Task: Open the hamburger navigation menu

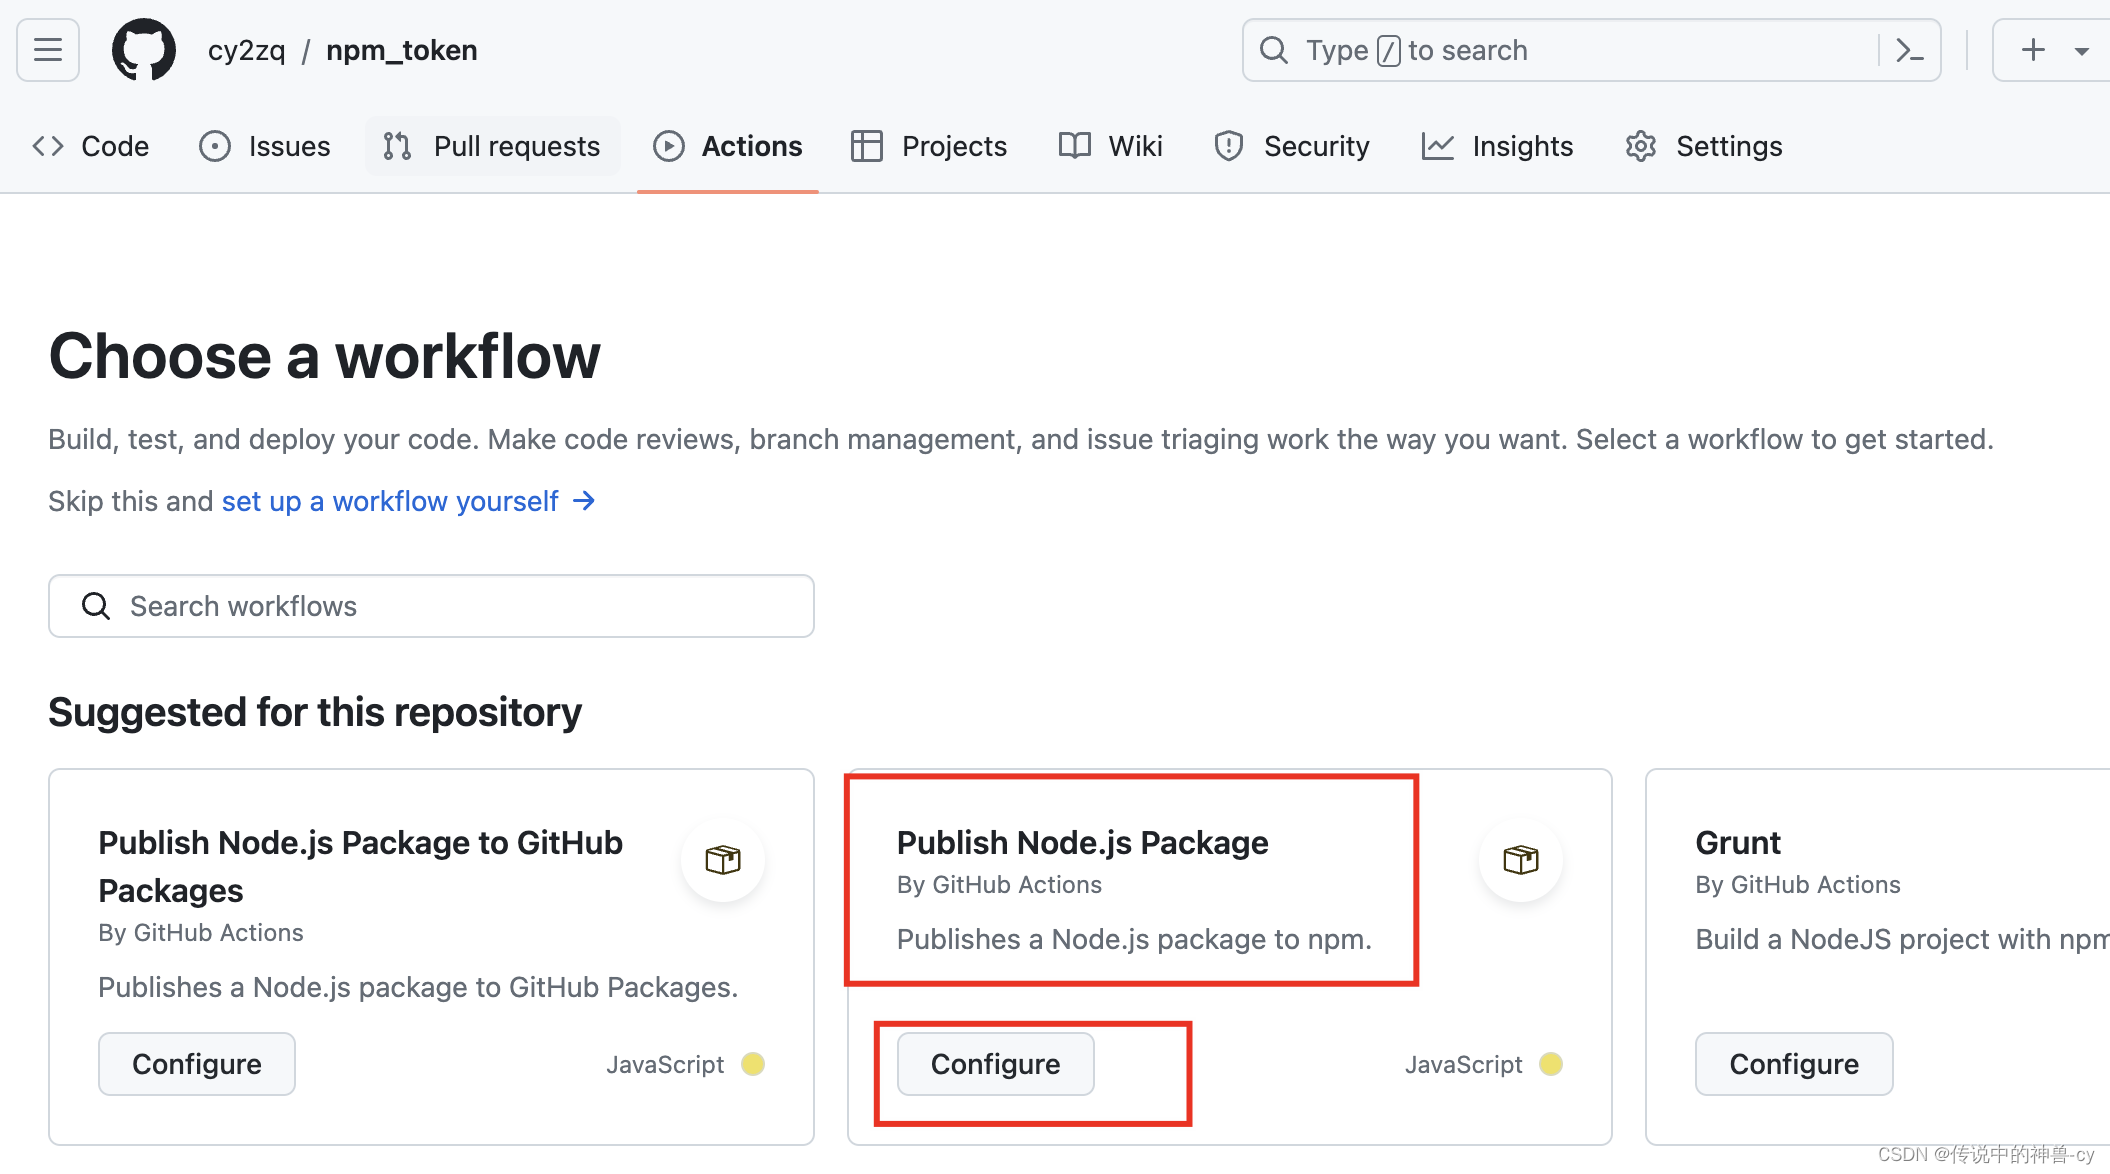Action: point(48,50)
